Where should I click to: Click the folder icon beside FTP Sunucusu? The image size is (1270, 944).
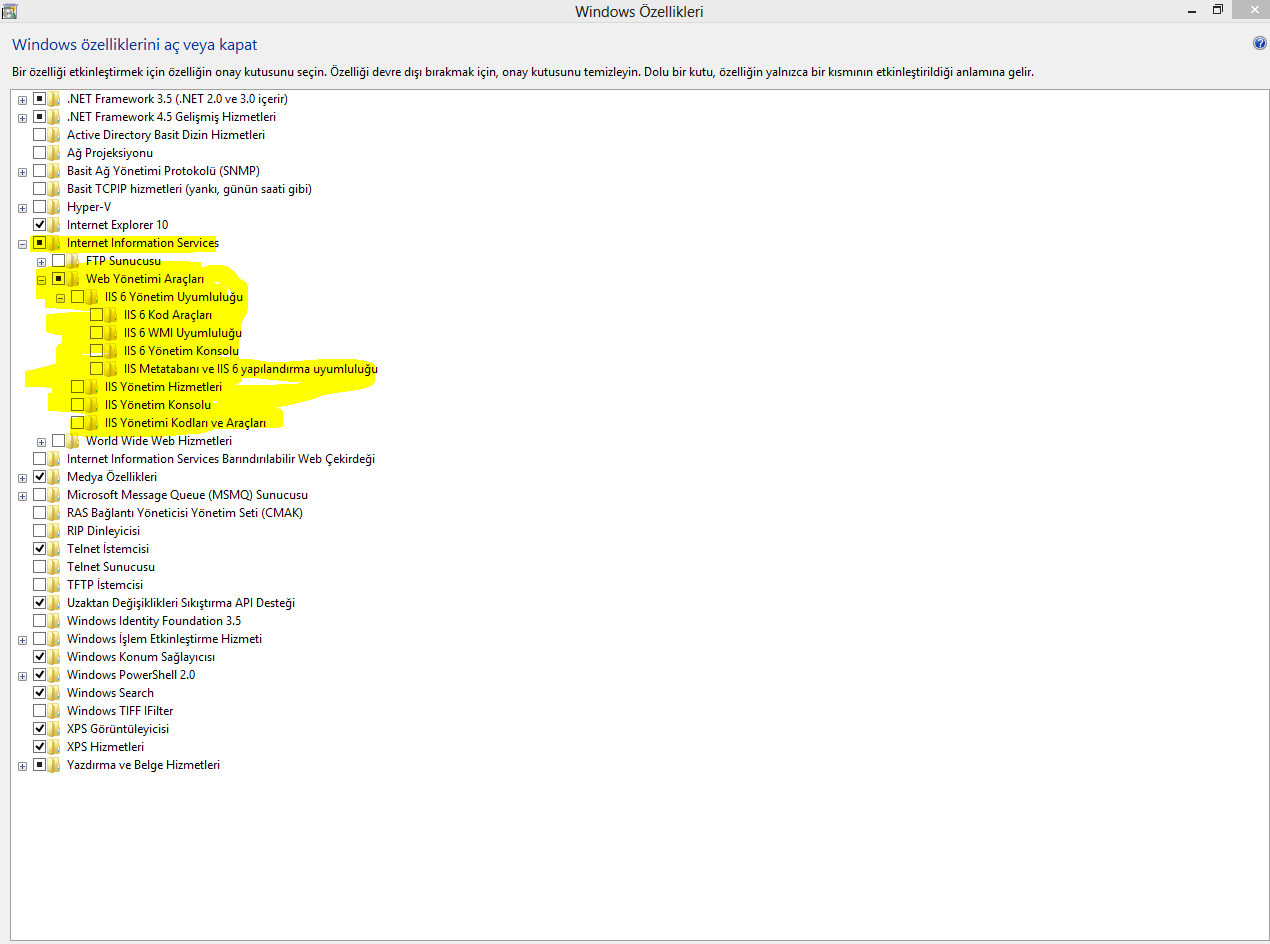(x=74, y=261)
